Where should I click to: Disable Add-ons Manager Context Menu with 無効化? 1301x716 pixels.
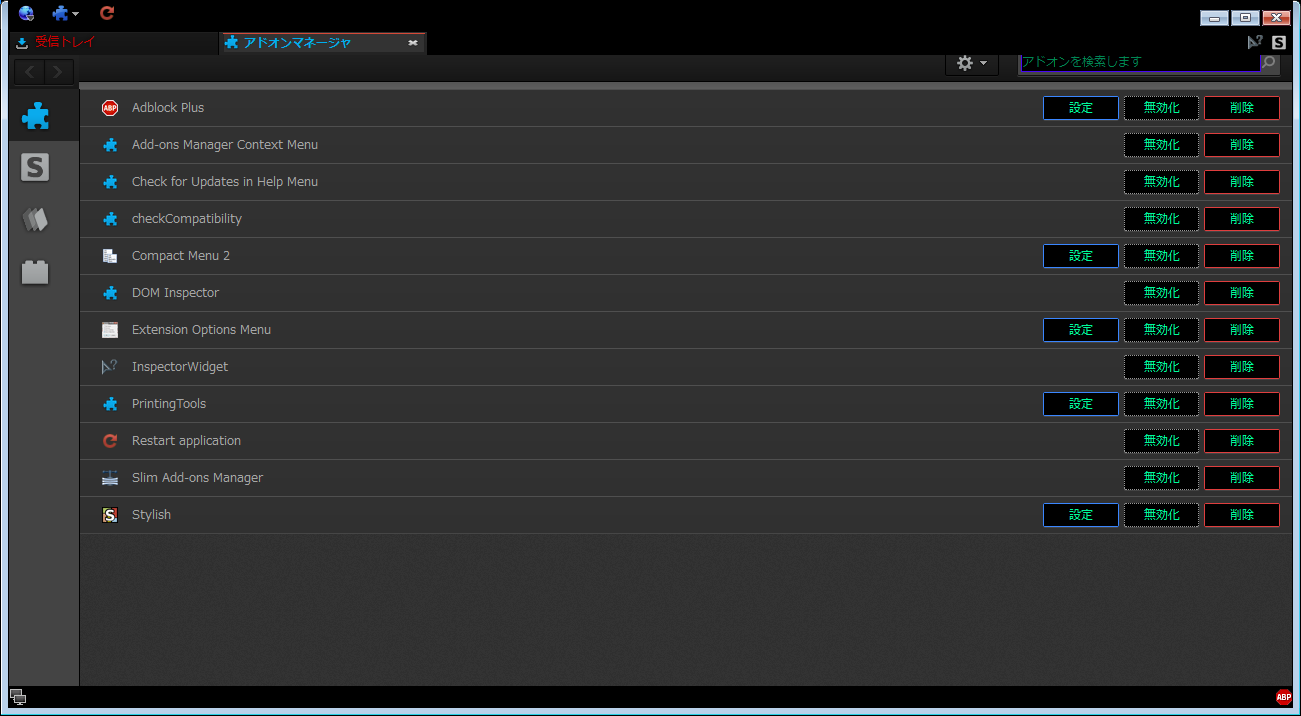pyautogui.click(x=1161, y=145)
